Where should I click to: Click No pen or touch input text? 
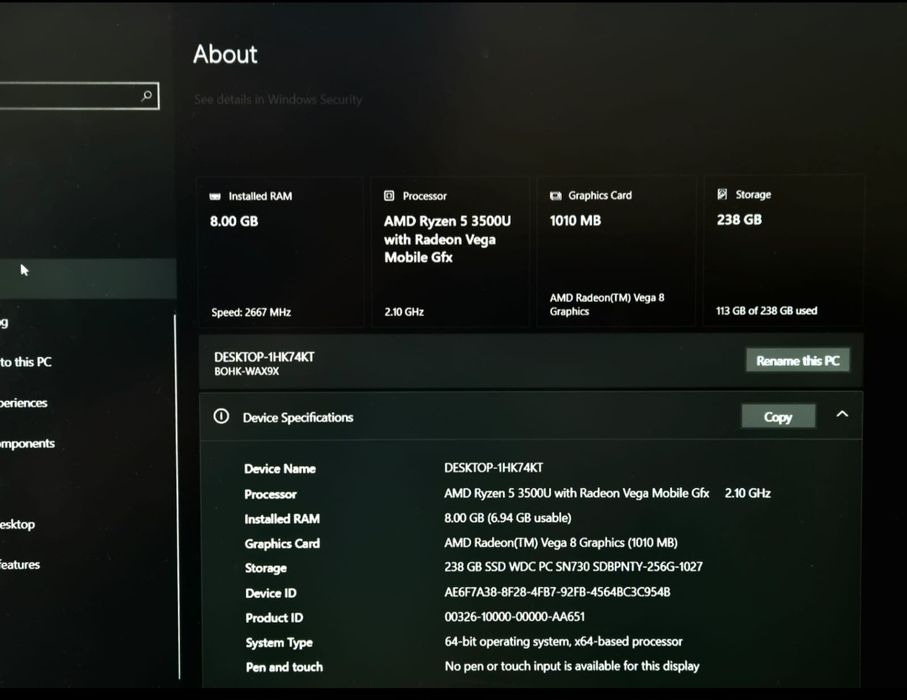[x=572, y=666]
